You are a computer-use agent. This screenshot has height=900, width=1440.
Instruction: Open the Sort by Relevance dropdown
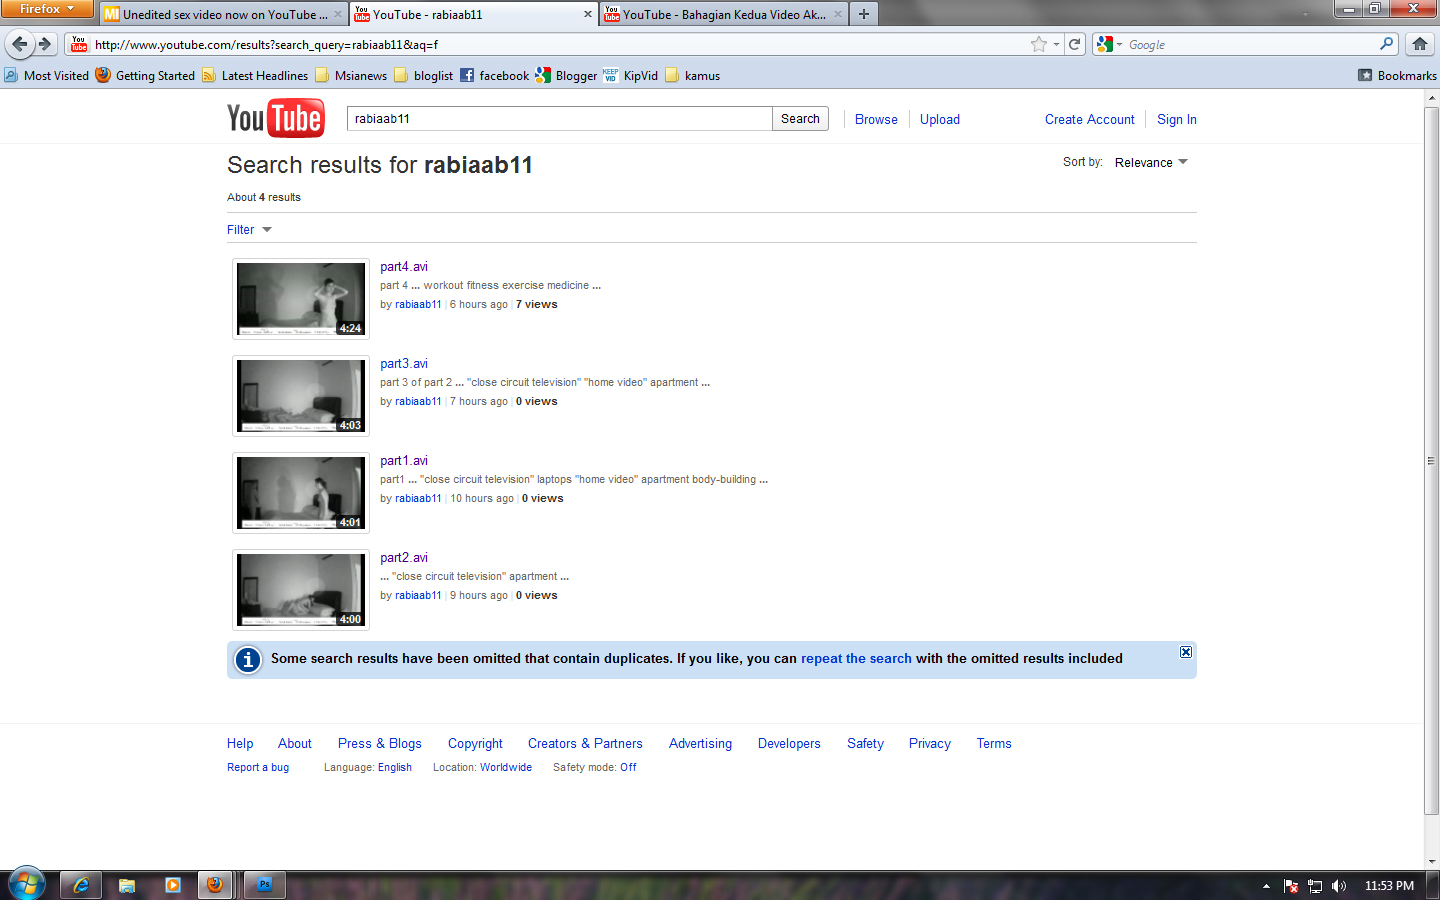(x=1151, y=162)
